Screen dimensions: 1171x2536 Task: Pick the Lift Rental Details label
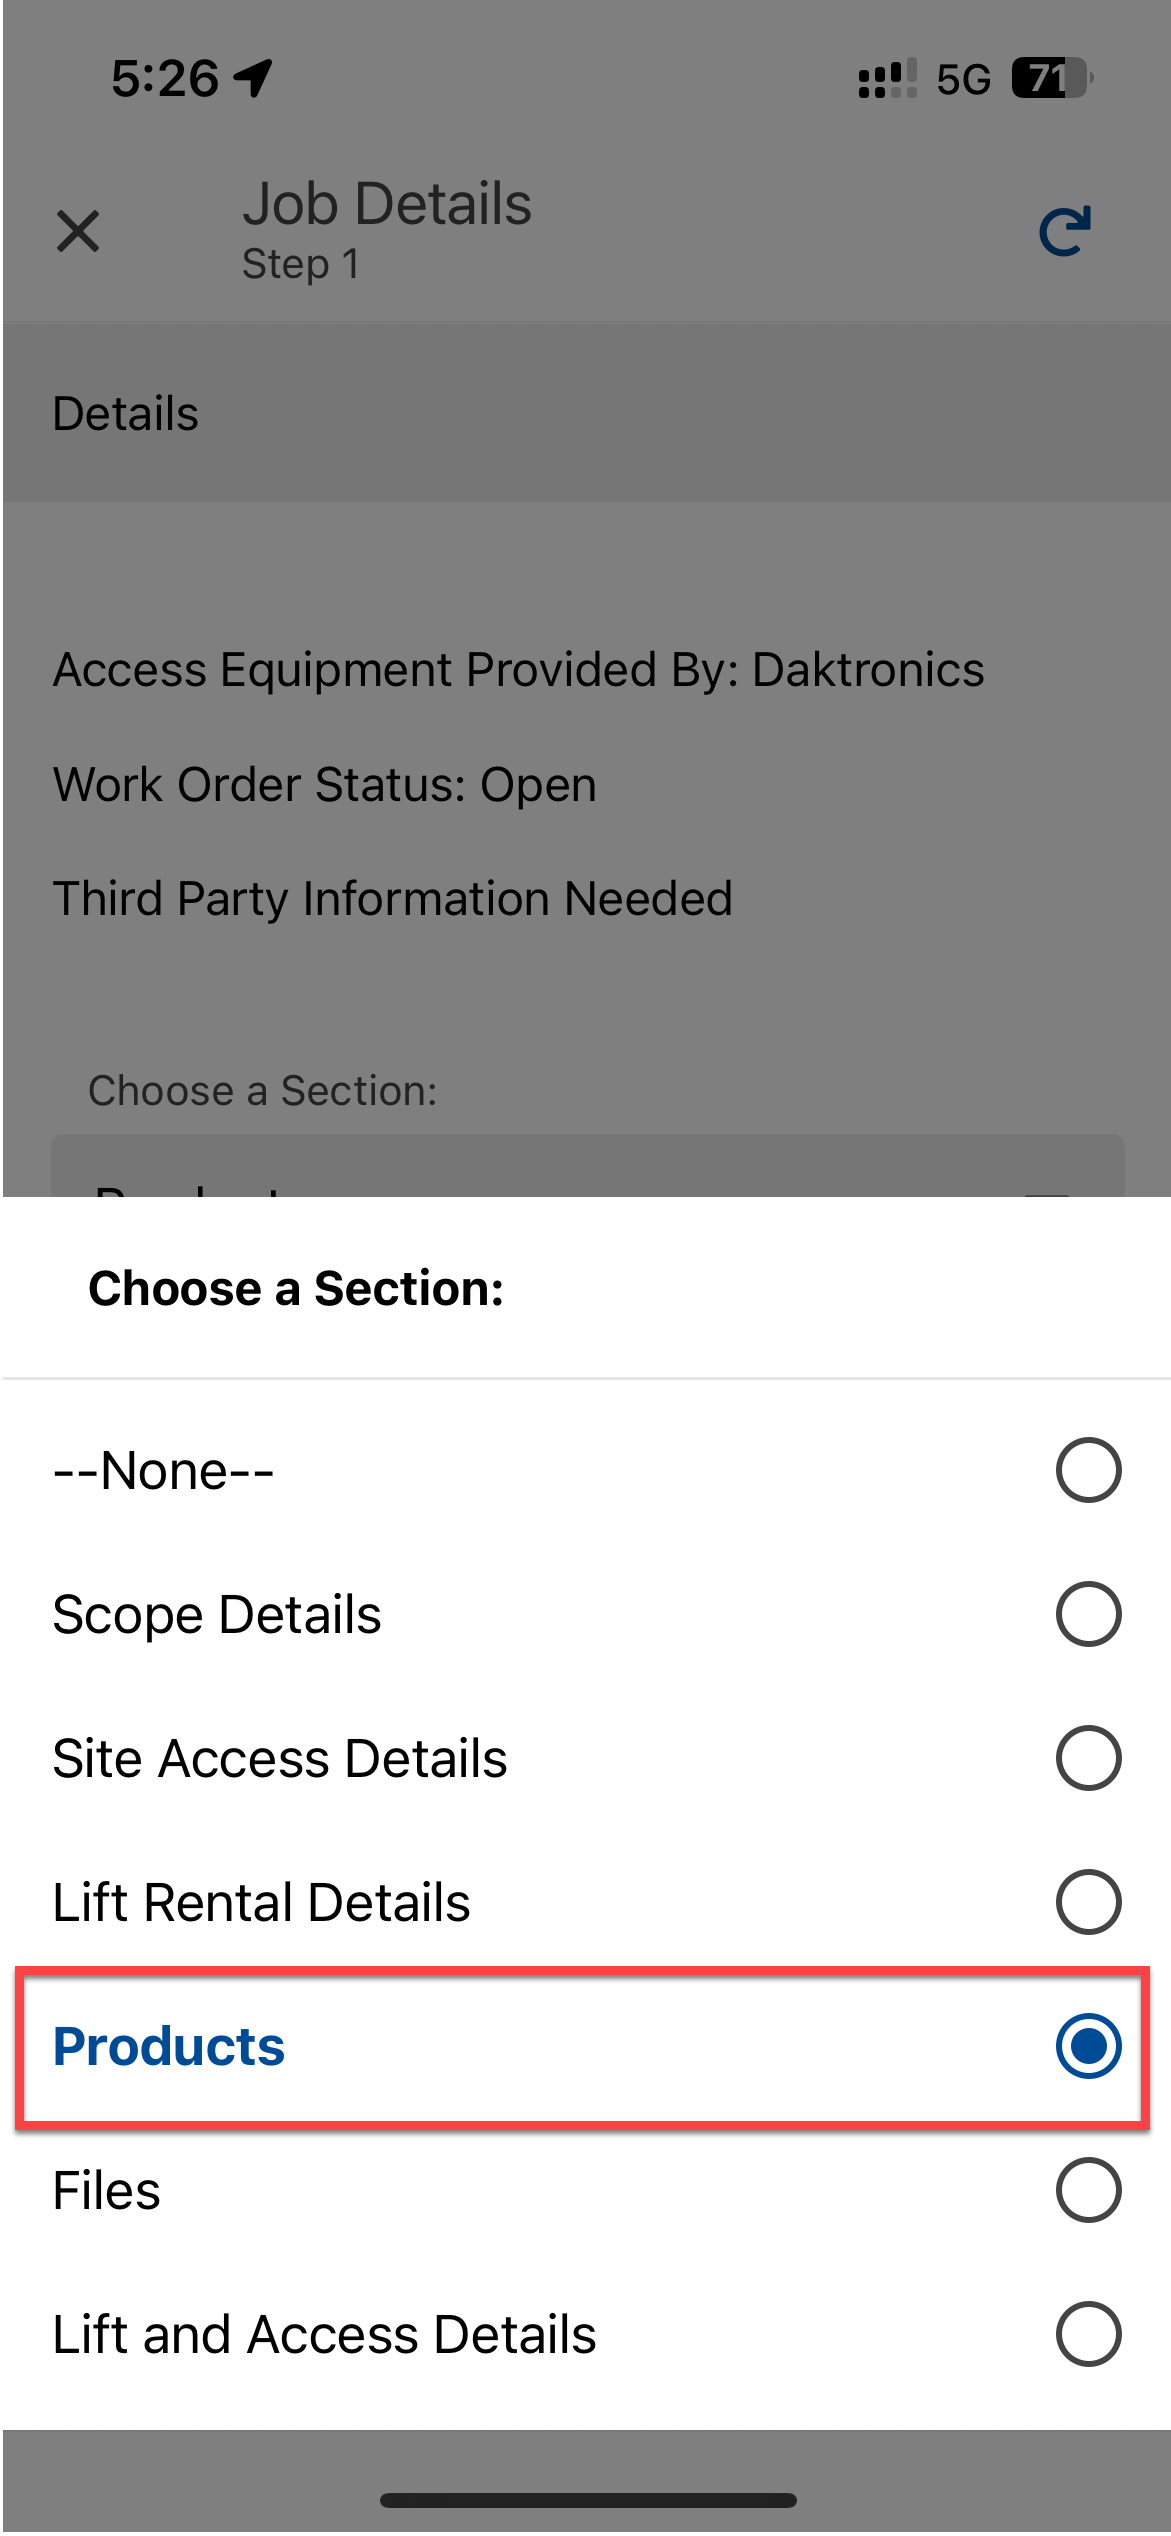(x=261, y=1902)
